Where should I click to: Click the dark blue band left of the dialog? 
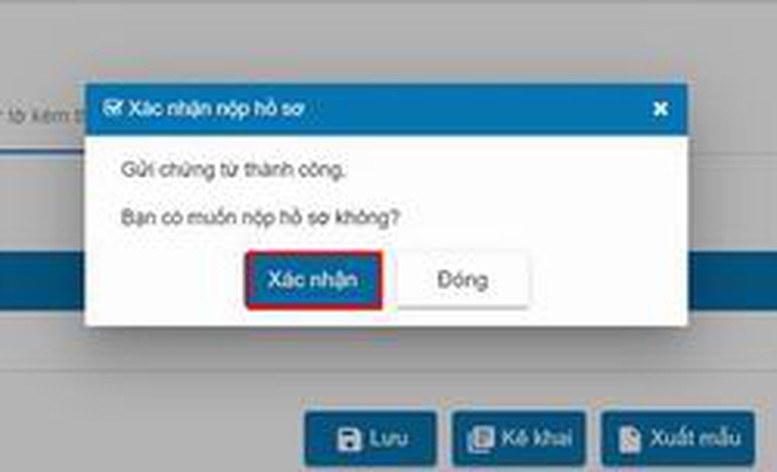tap(42, 281)
